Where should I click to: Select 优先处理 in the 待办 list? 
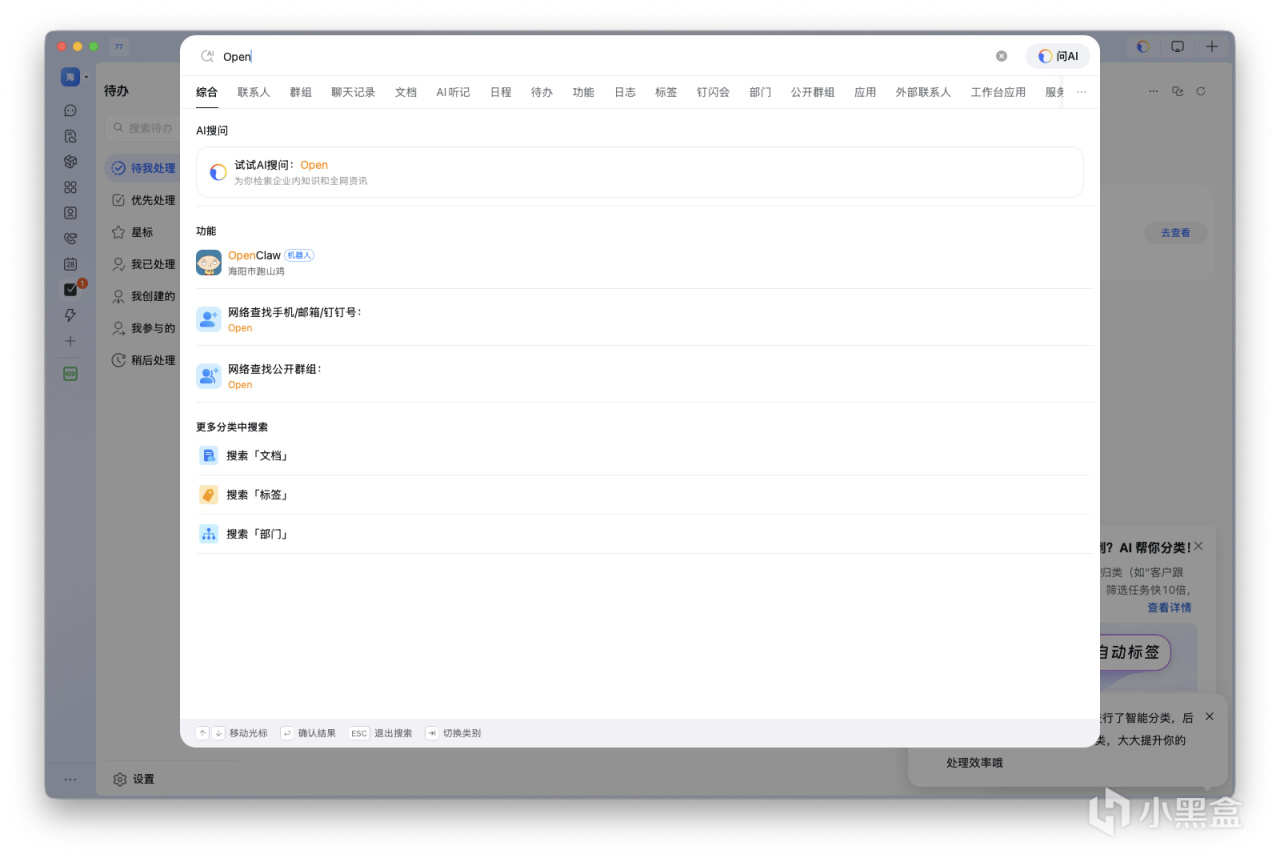(143, 200)
